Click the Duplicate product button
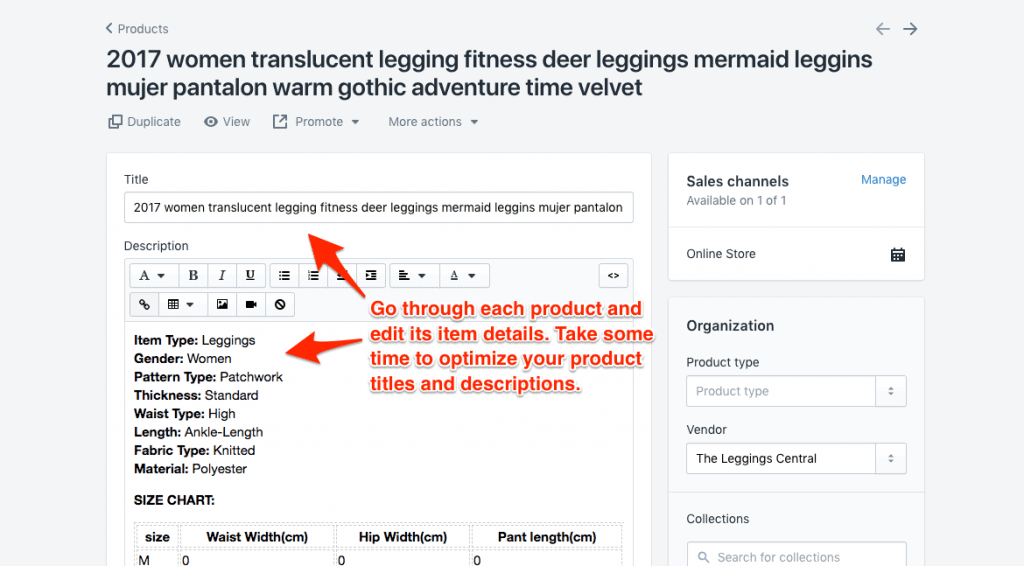The height and width of the screenshot is (566, 1024). click(144, 122)
